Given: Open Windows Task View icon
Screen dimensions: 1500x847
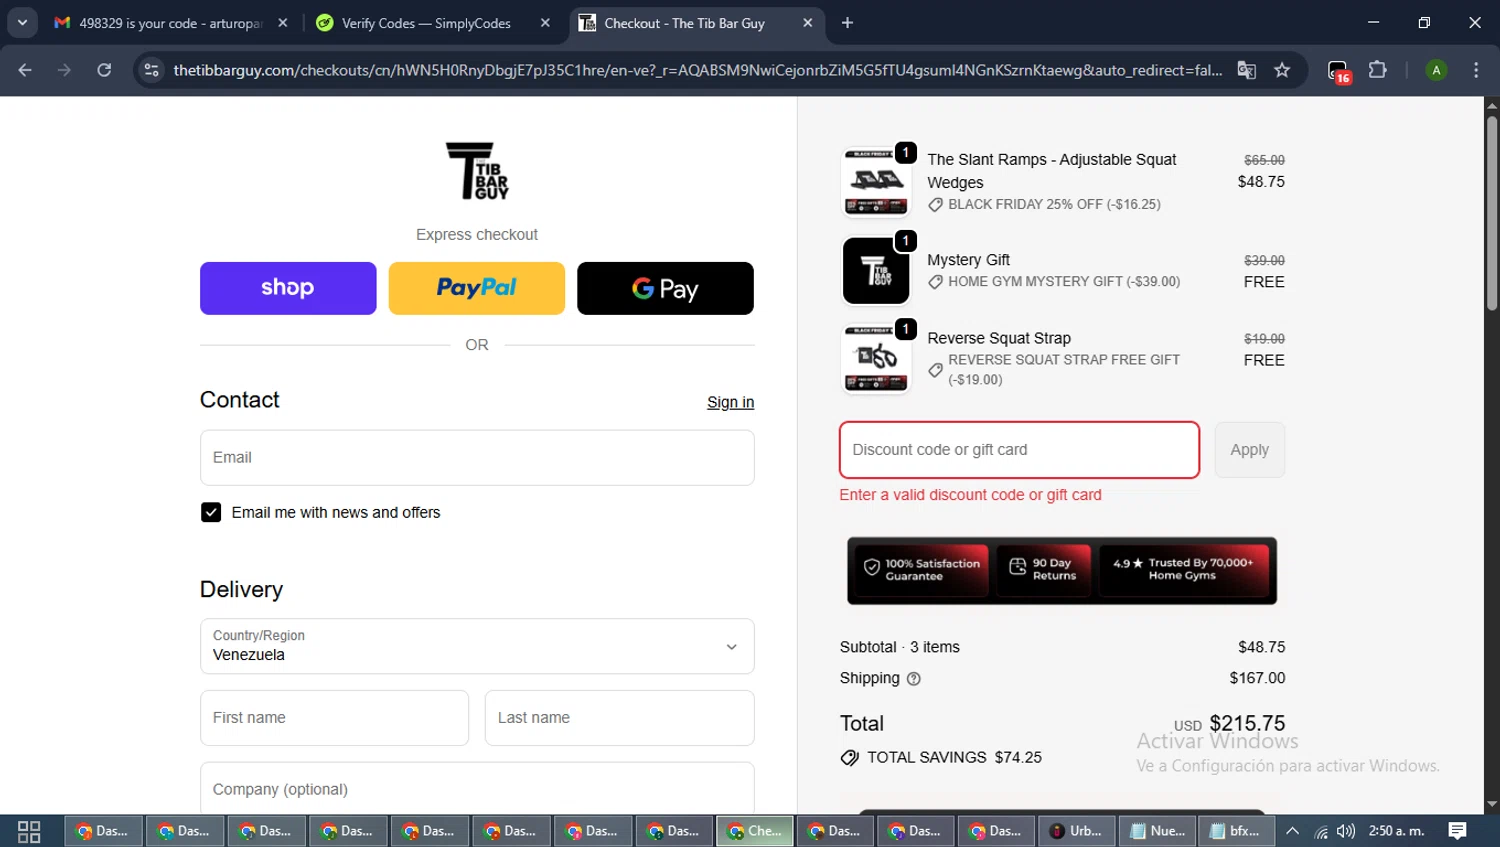Looking at the screenshot, I should point(29,831).
